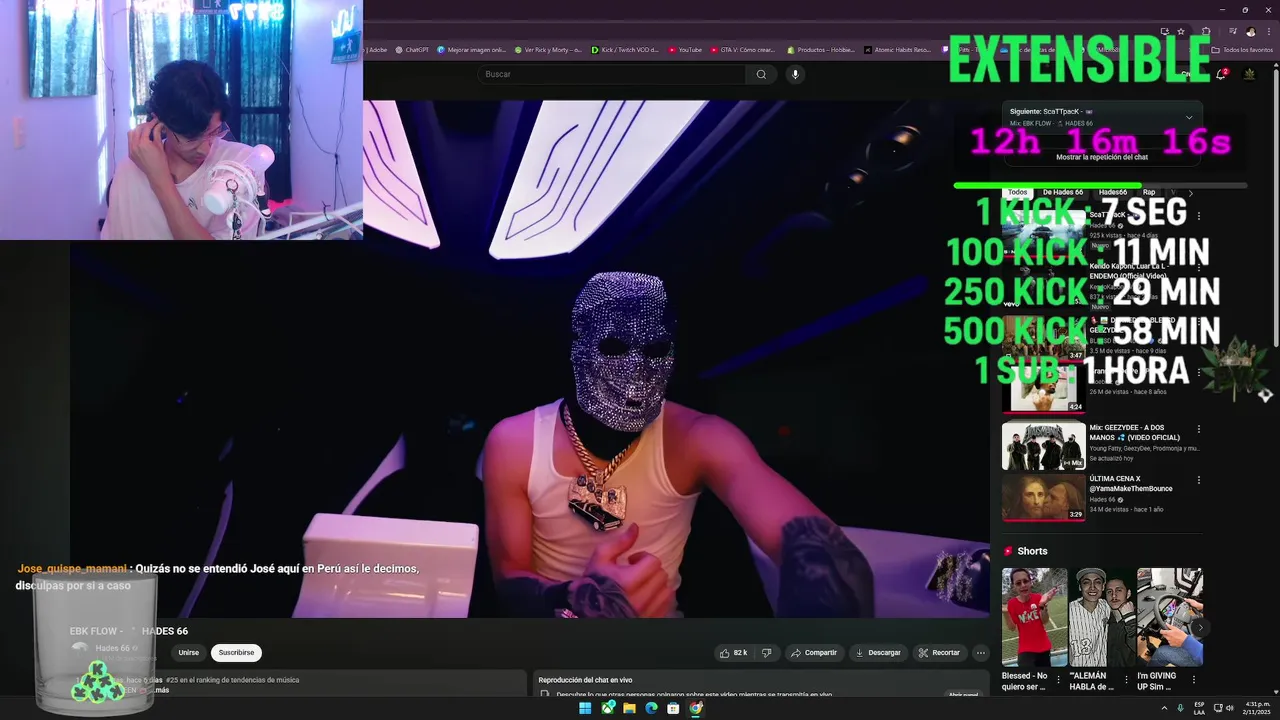Image resolution: width=1280 pixels, height=720 pixels.
Task: Open the Ver Rick y Morty bookmark
Action: point(548,49)
